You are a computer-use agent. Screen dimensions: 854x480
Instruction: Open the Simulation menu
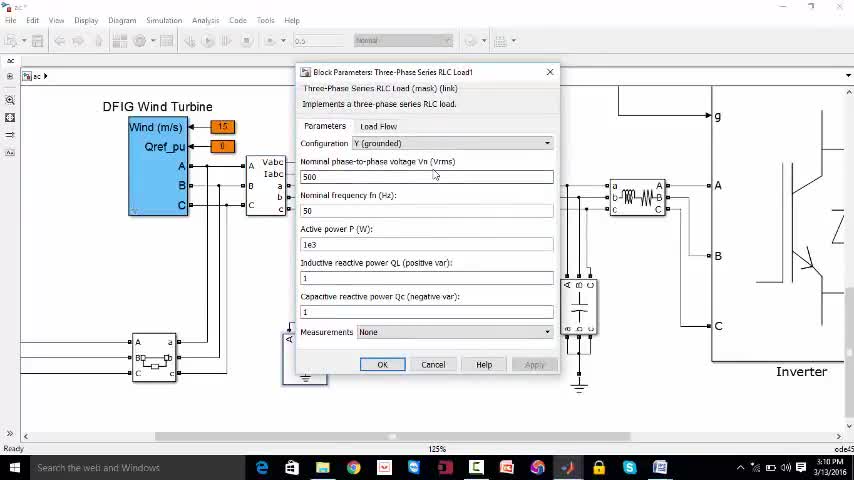pyautogui.click(x=164, y=20)
